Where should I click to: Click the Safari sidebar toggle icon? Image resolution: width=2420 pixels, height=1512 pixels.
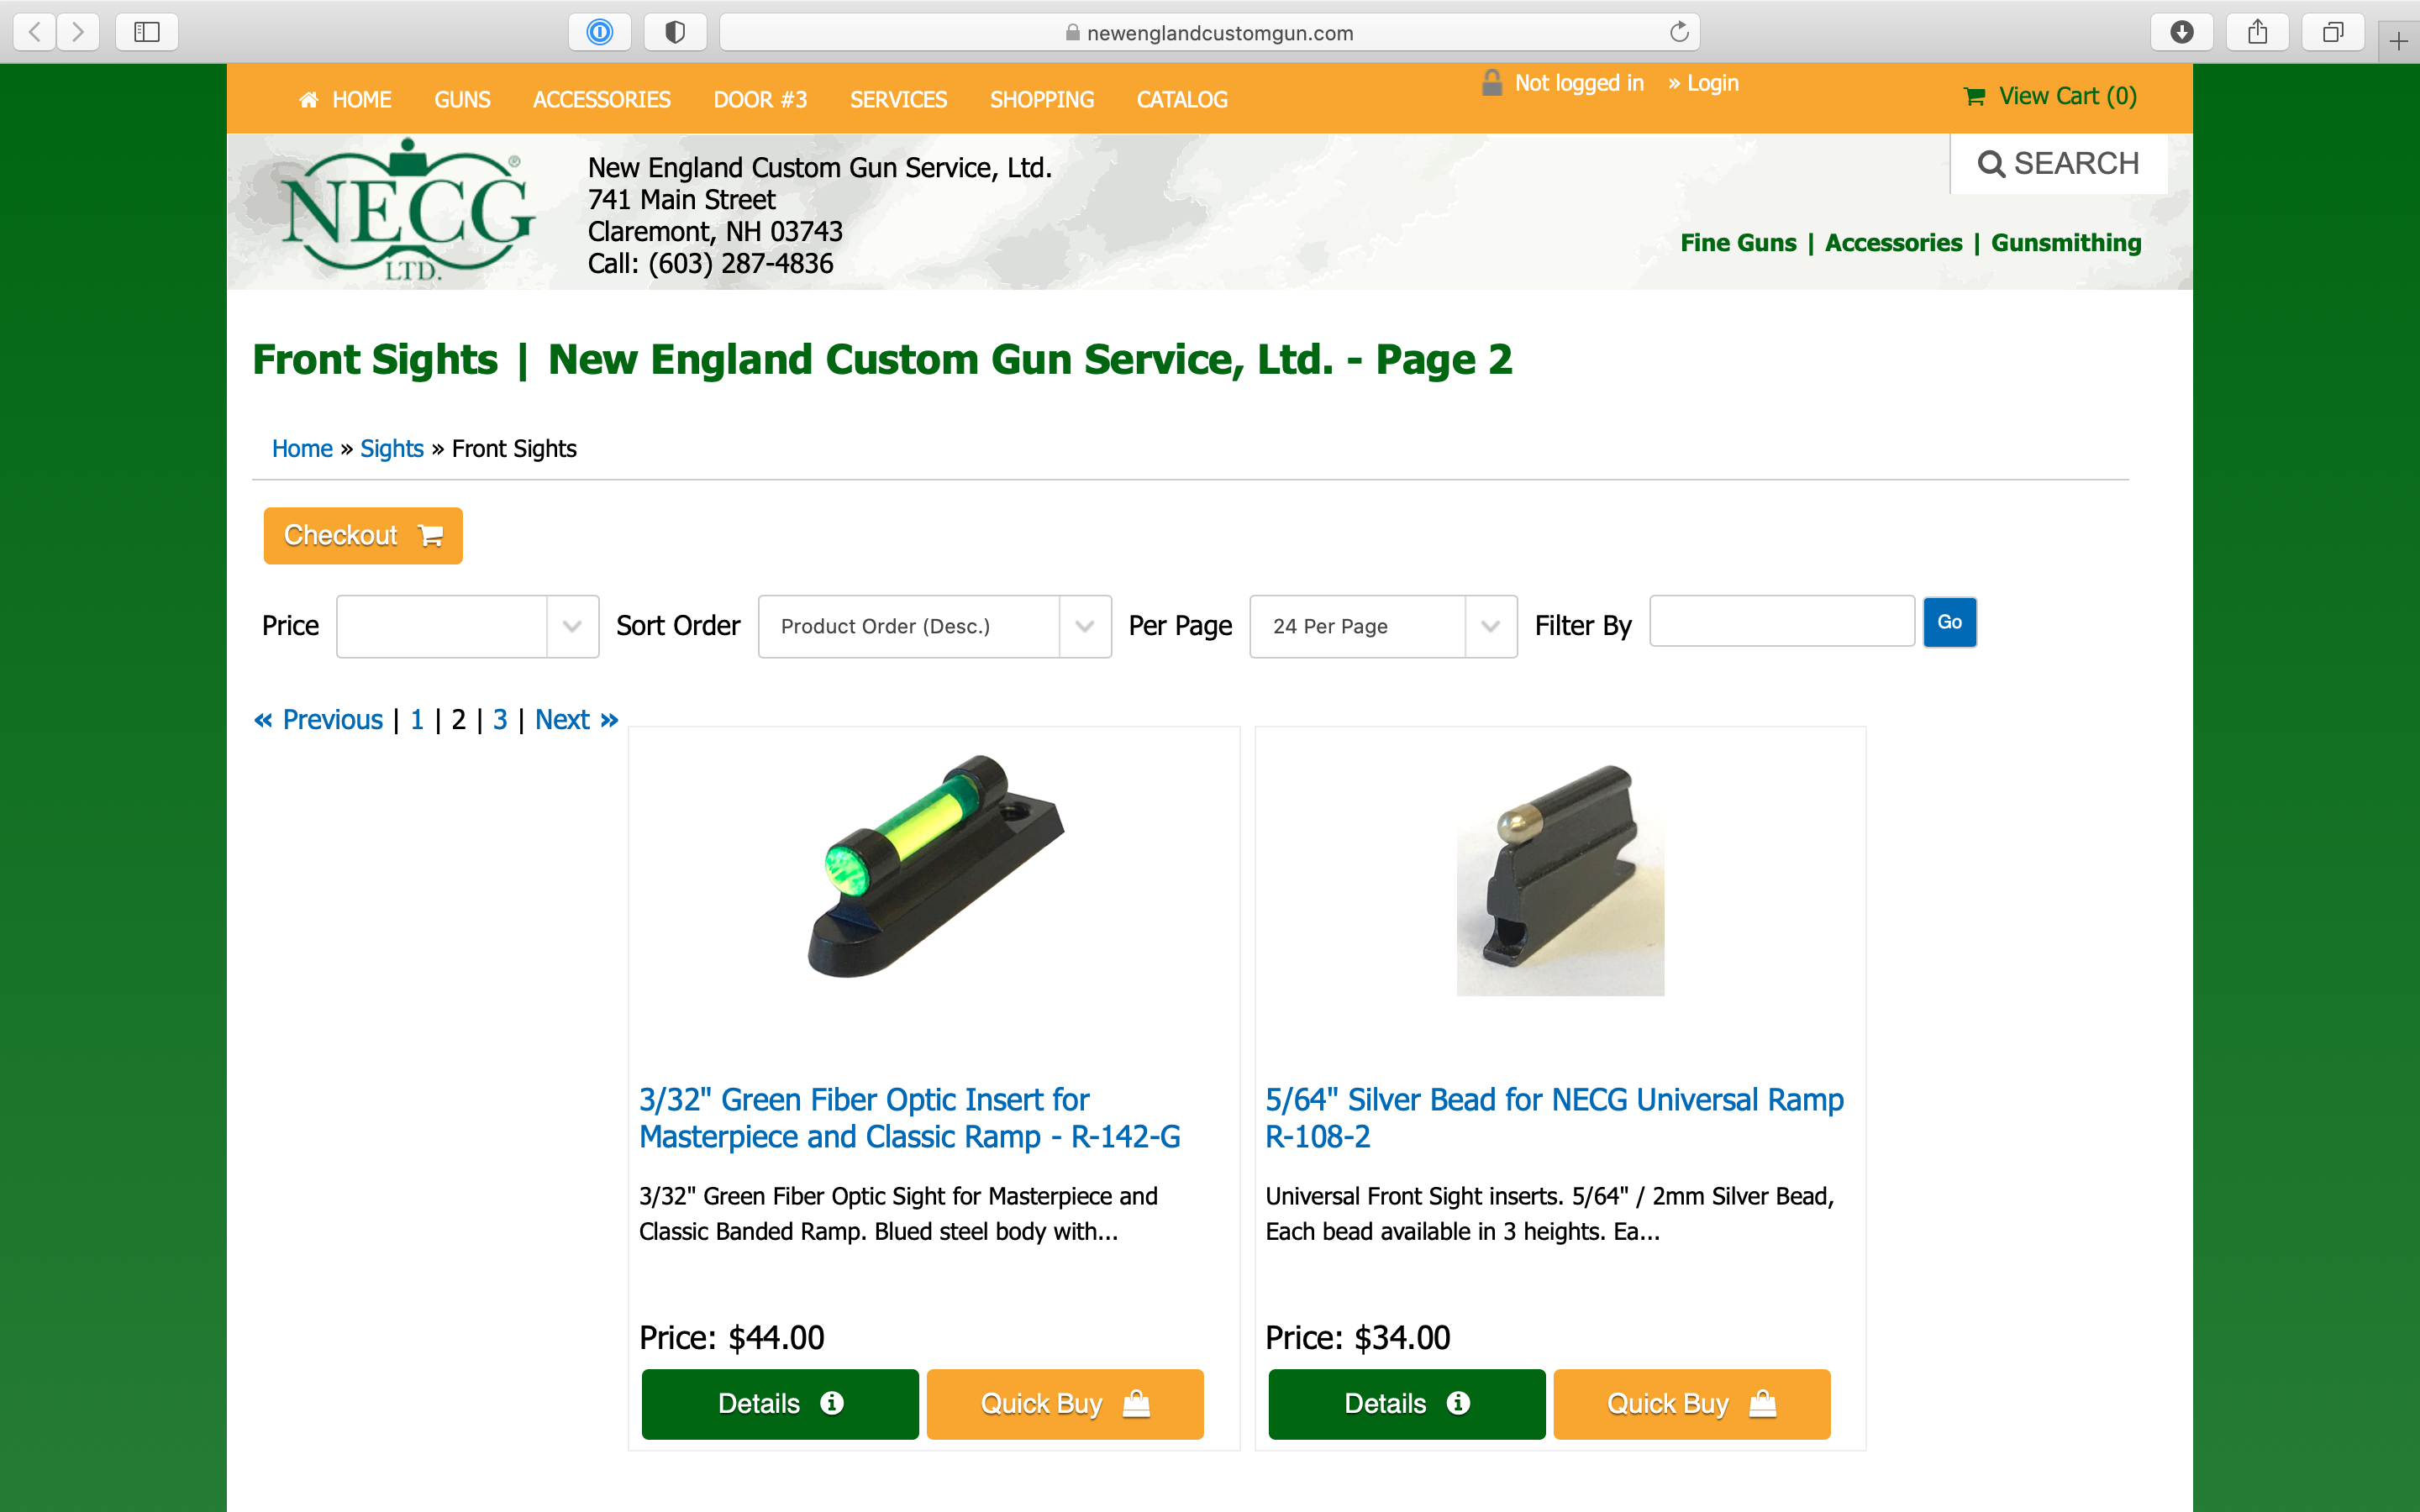147,32
